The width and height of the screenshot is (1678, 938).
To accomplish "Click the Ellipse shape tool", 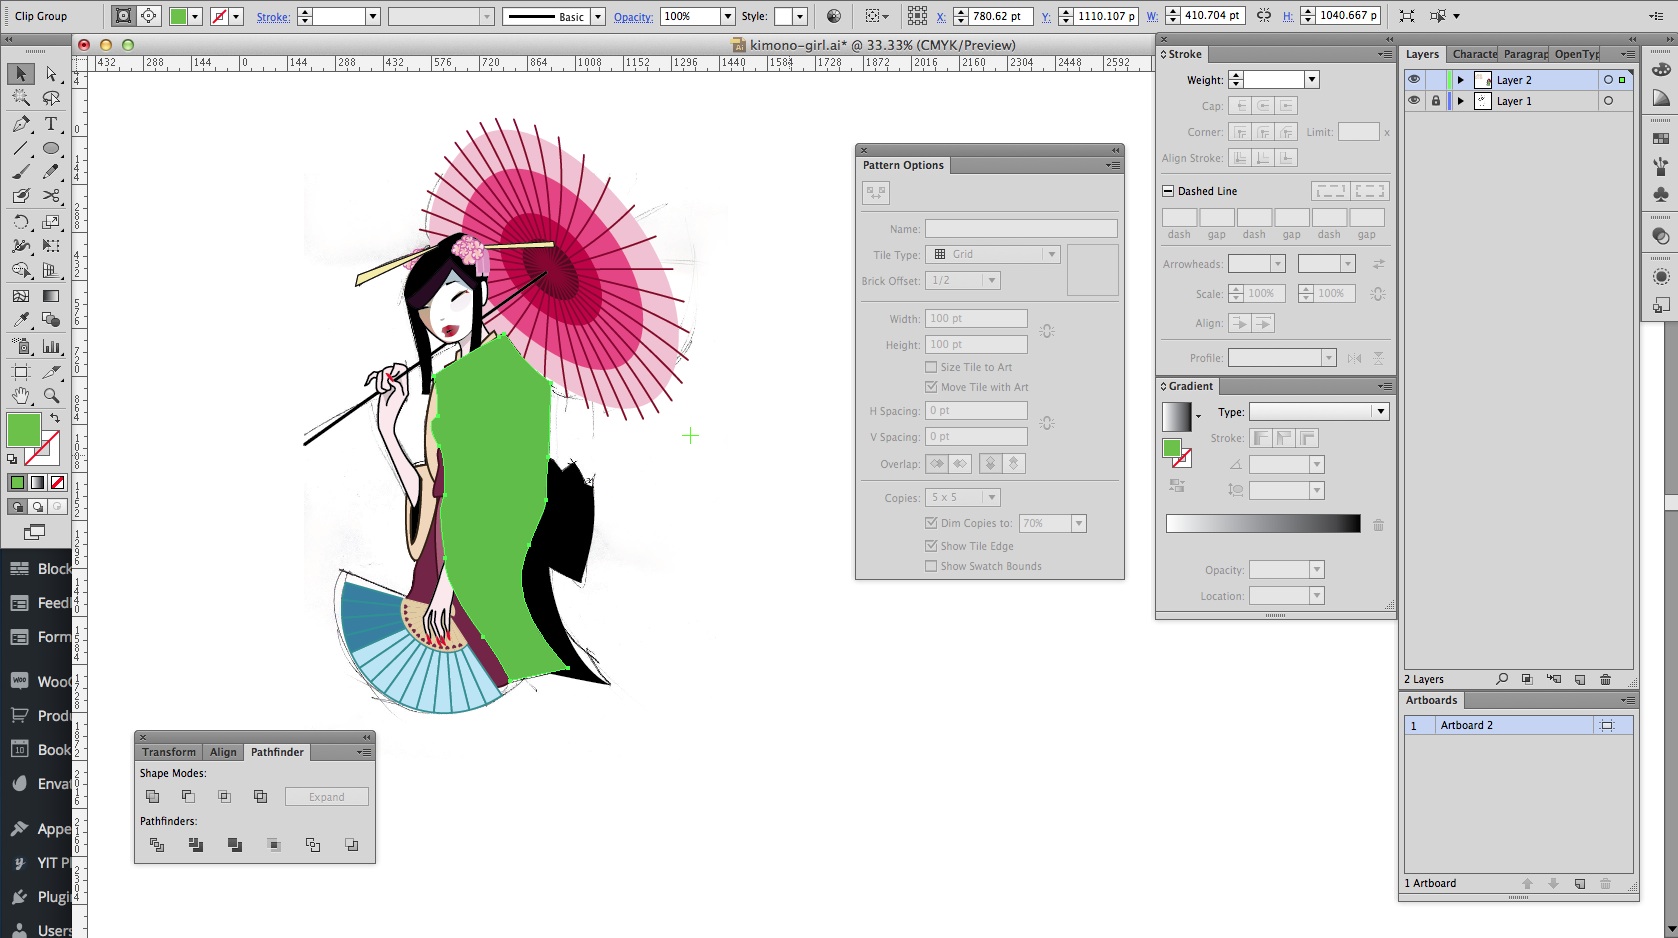I will click(51, 148).
